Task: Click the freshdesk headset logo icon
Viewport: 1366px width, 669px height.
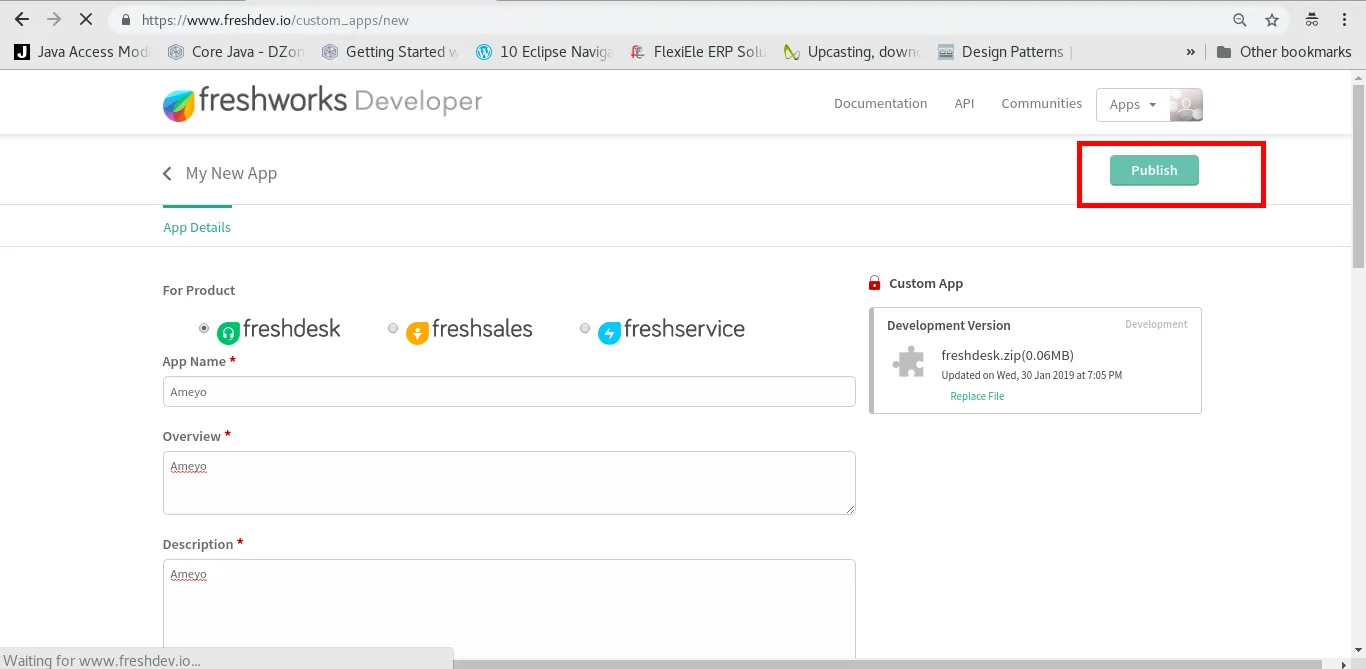Action: (229, 333)
